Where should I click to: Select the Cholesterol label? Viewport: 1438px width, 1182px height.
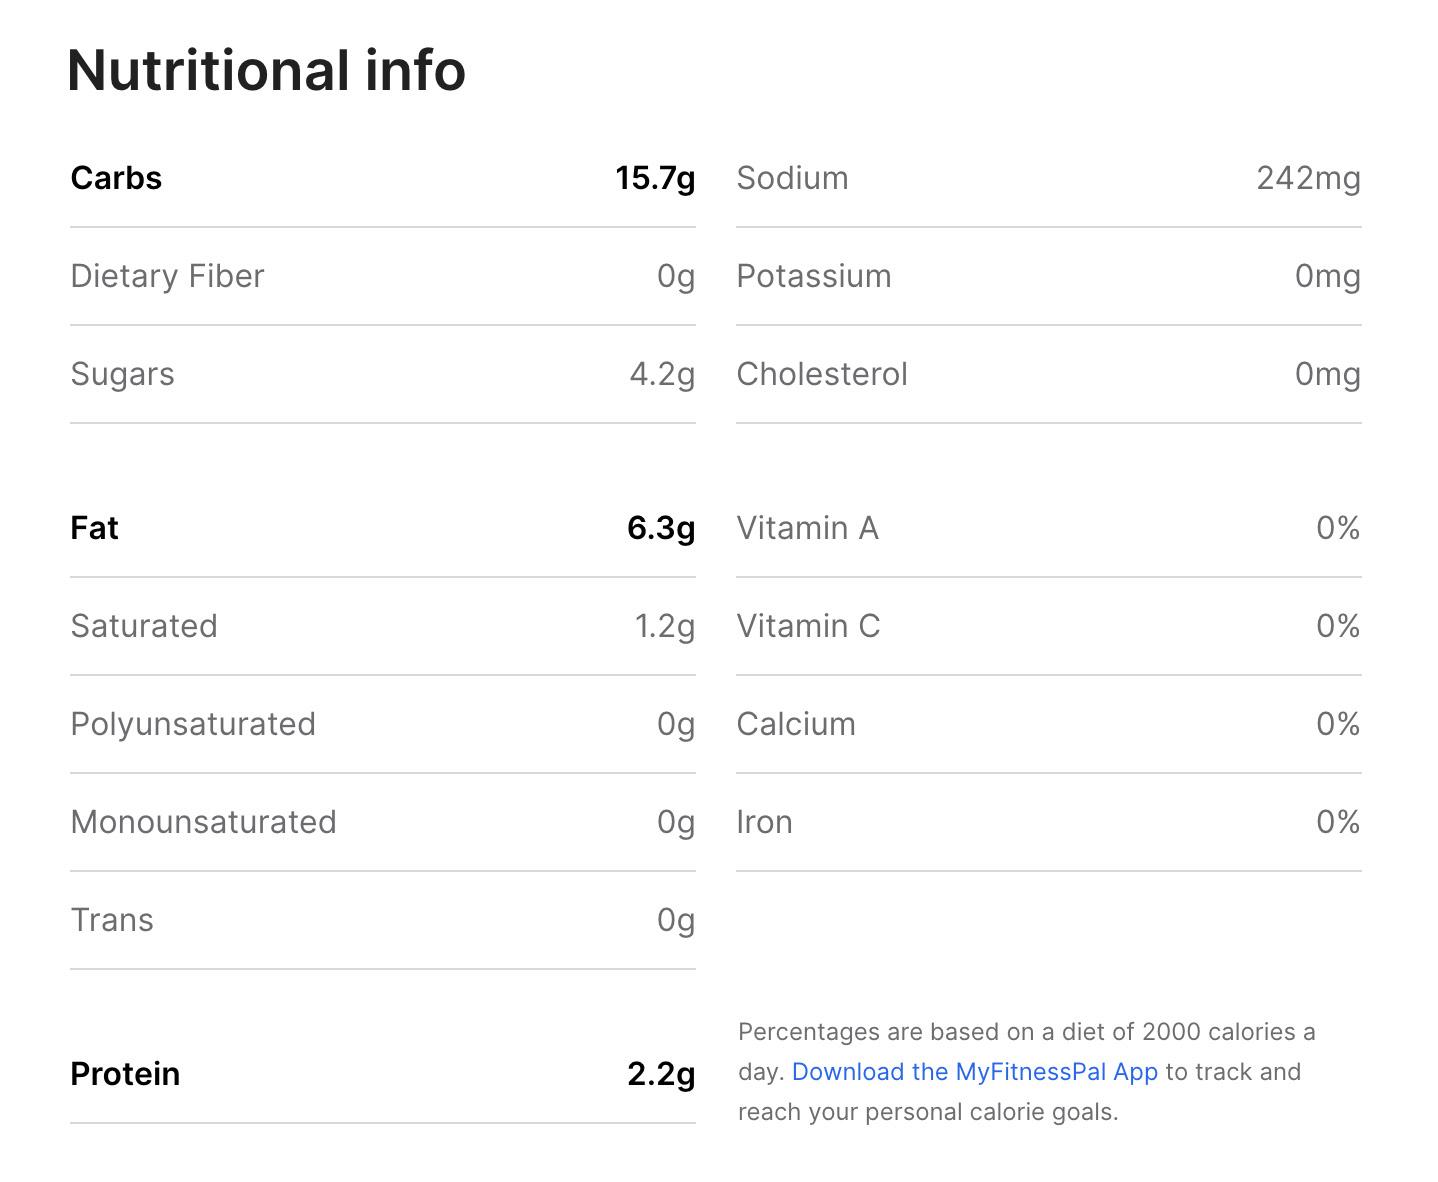pyautogui.click(x=822, y=374)
